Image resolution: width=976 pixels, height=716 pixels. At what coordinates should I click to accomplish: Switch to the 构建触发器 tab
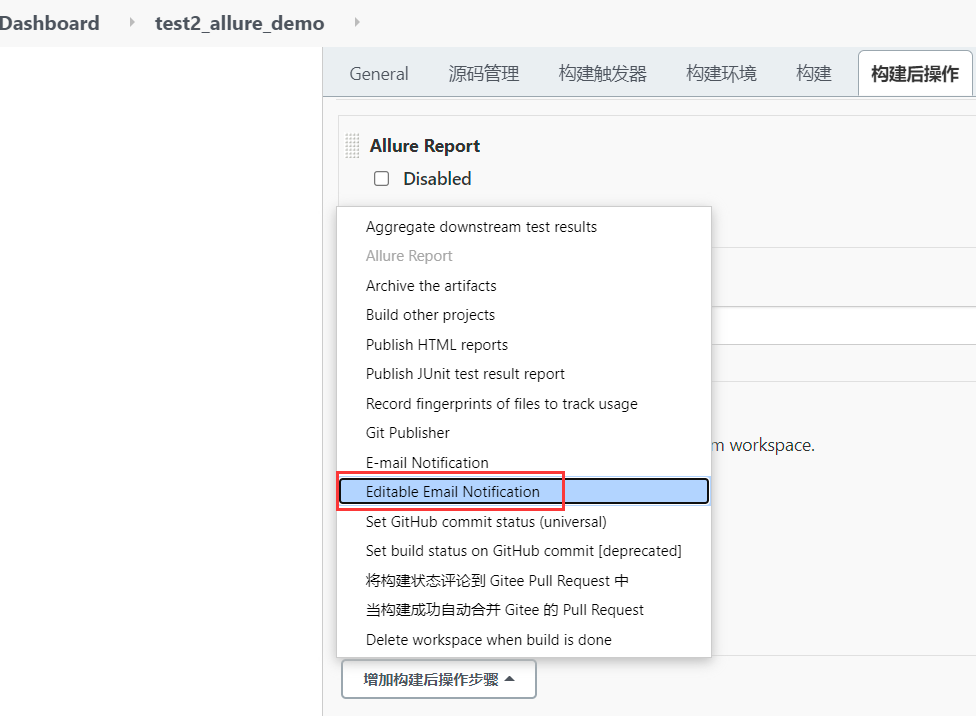click(603, 73)
